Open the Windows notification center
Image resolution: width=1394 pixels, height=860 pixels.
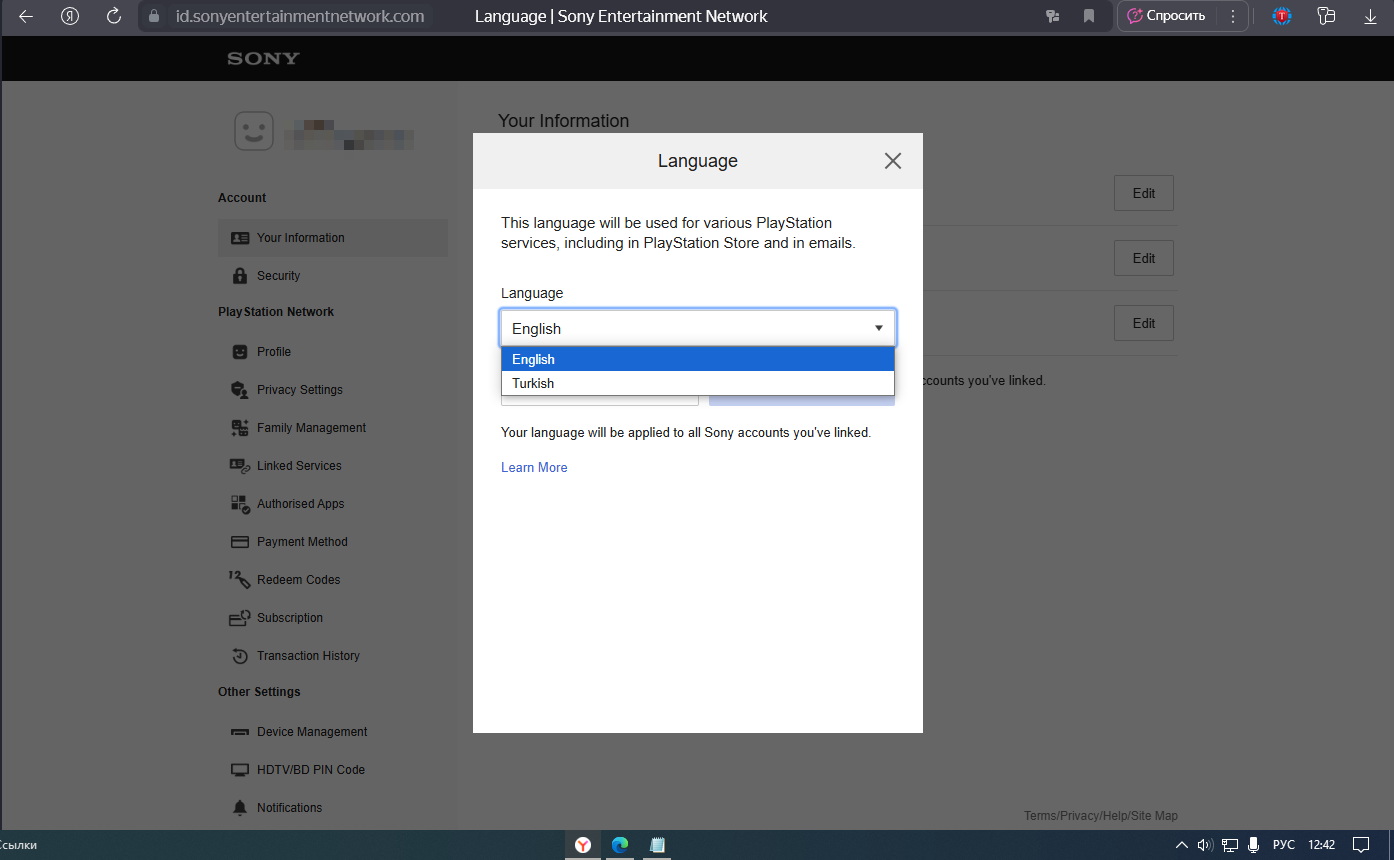tap(1361, 845)
